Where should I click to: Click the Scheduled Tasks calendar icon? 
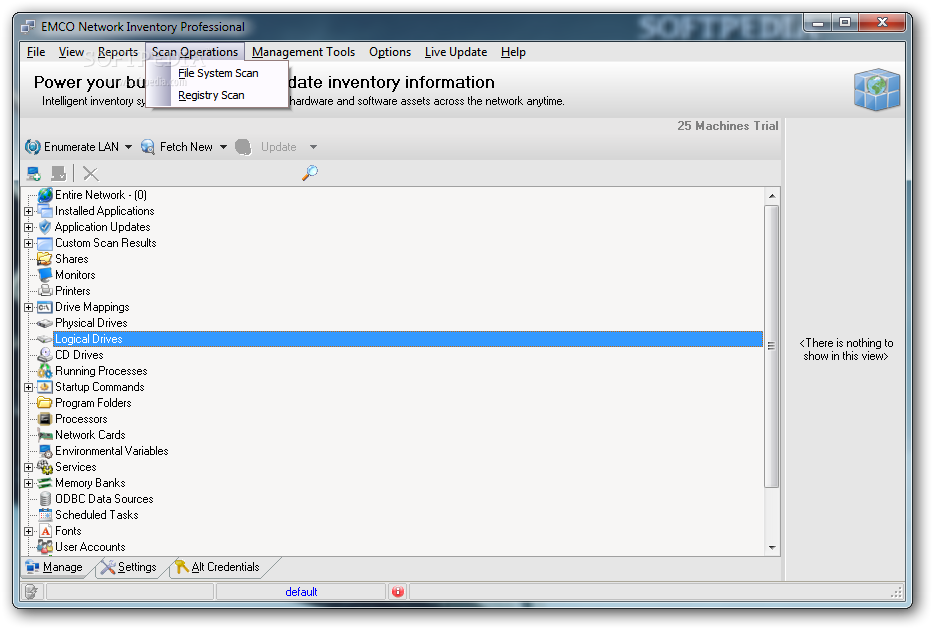(45, 515)
